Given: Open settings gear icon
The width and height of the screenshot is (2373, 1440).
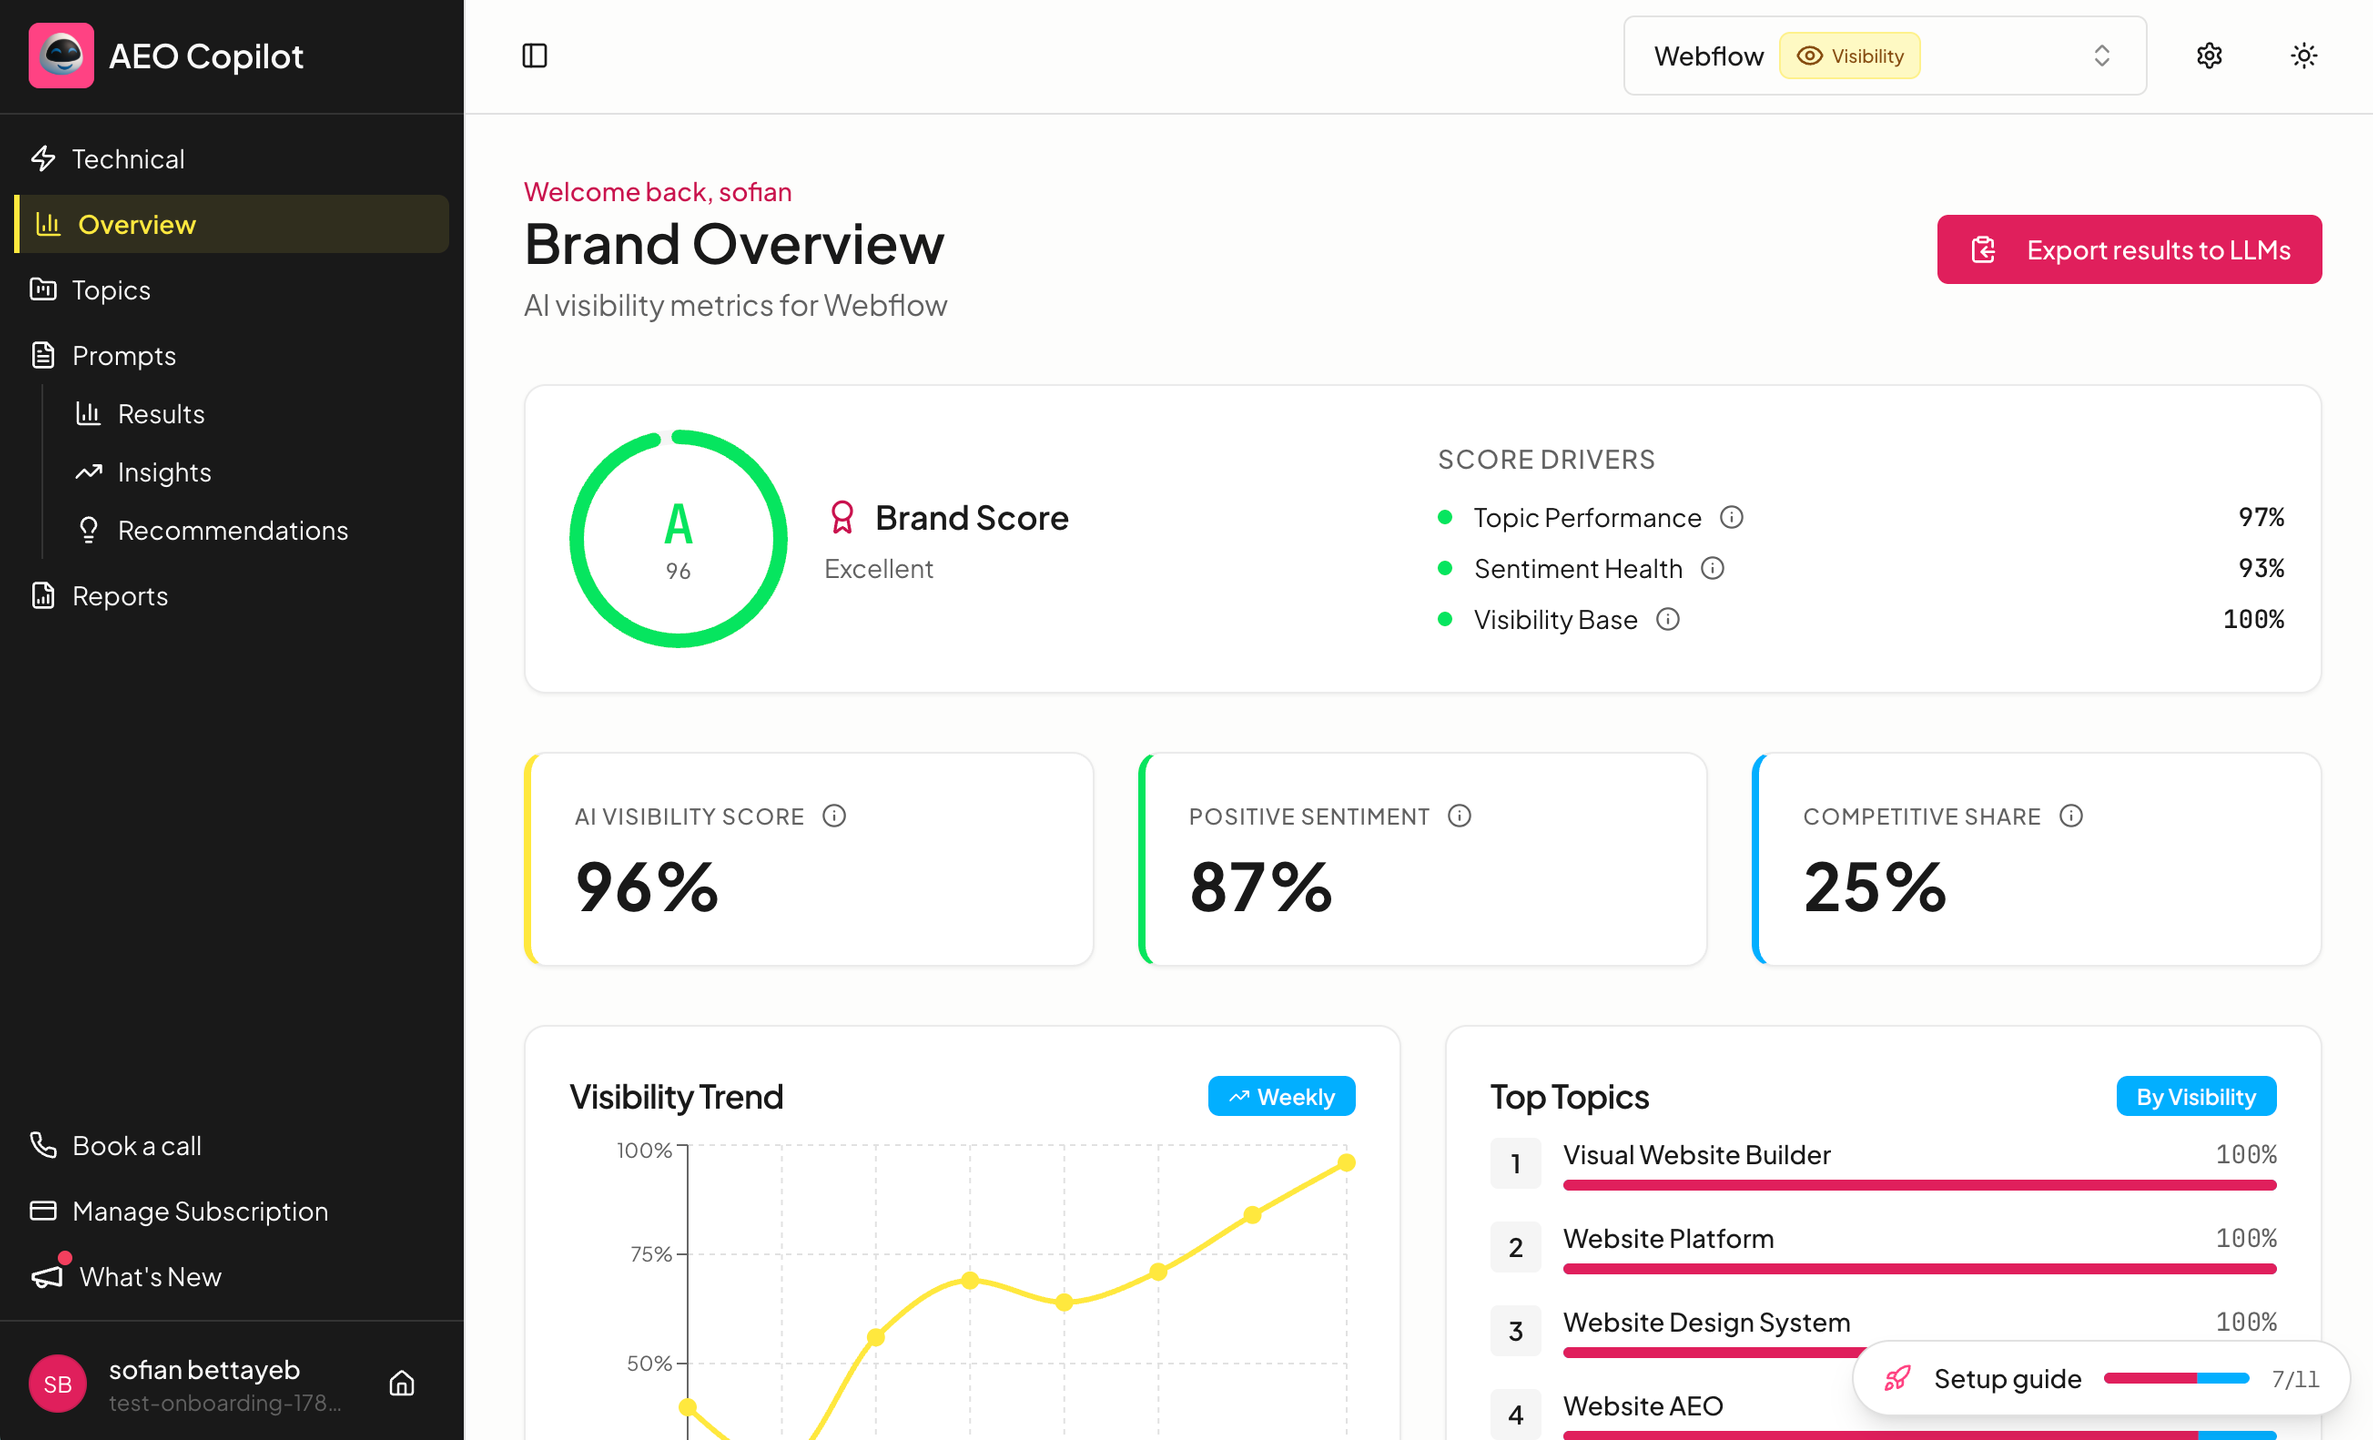Looking at the screenshot, I should pos(2209,56).
